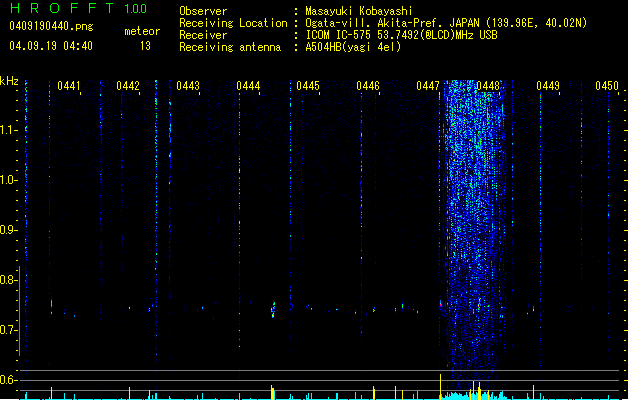Click the 0.6 kHz axis label
The height and width of the screenshot is (400, 629).
8,380
